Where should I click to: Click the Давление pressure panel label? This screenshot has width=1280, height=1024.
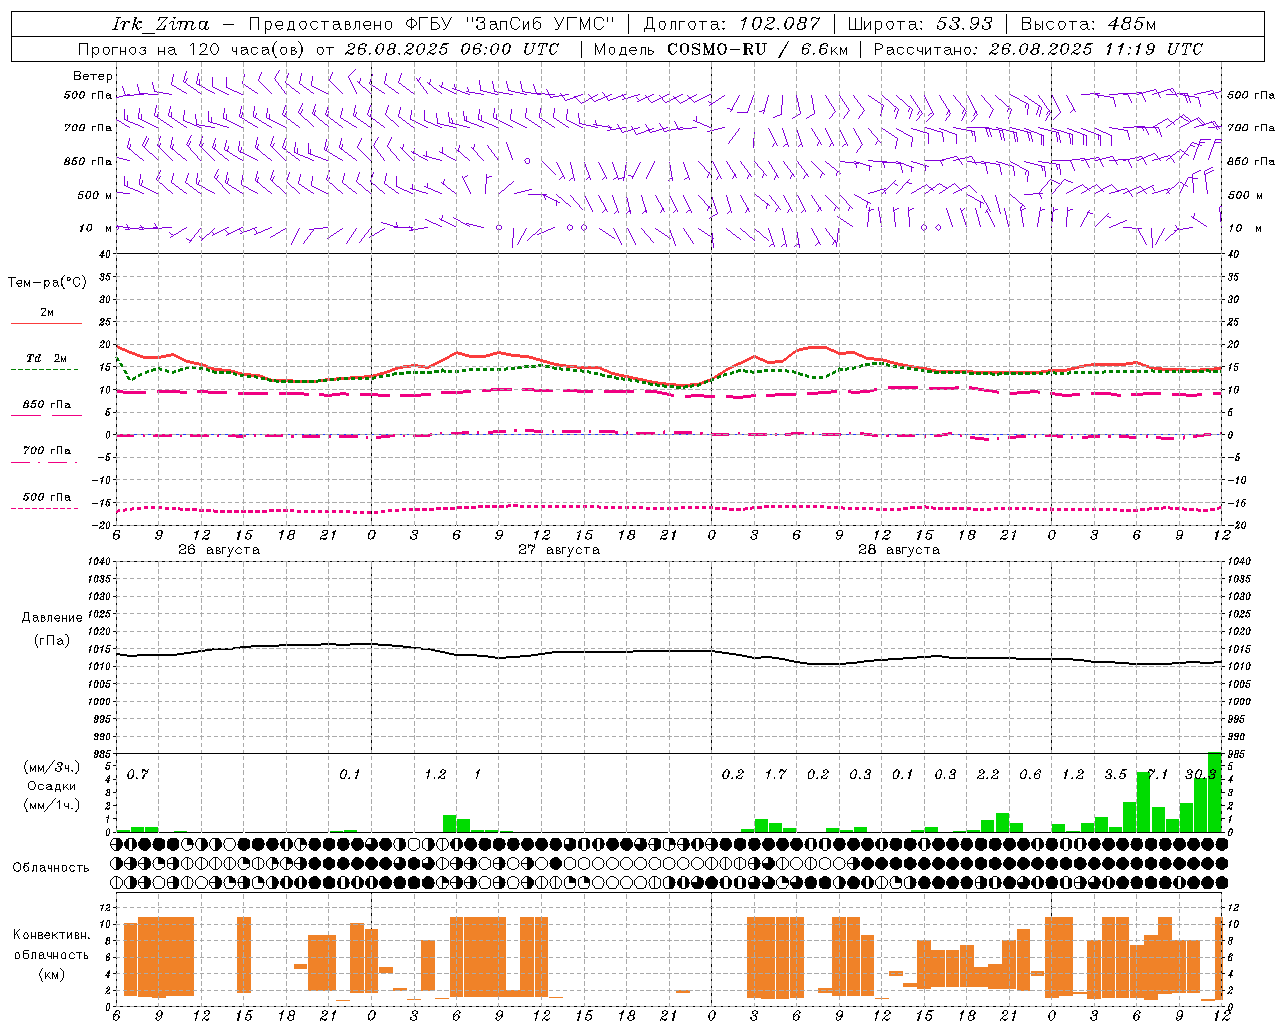52,617
